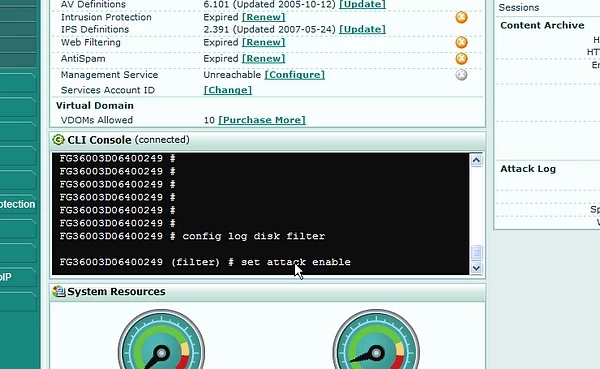Click the CLI console scroll up arrow

coord(476,160)
